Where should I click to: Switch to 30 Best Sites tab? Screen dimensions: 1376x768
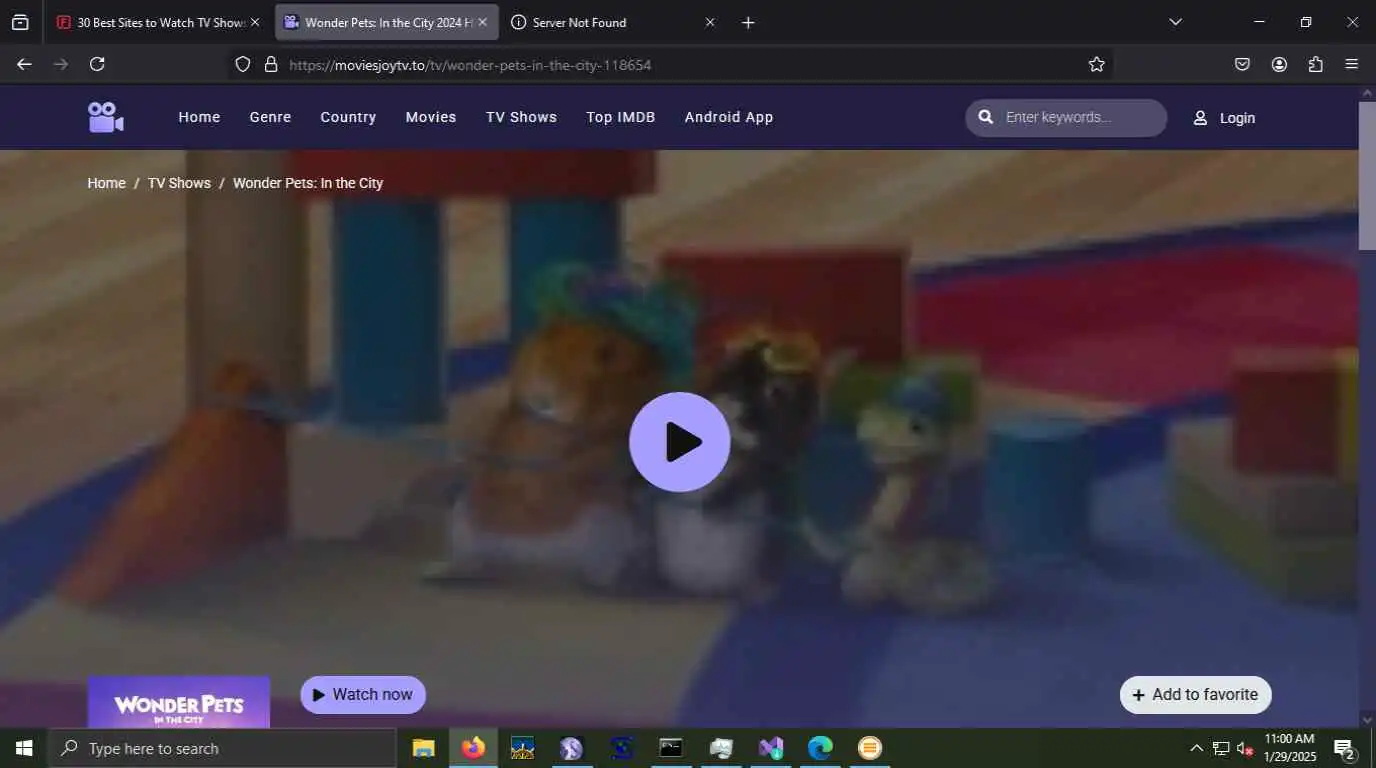click(150, 22)
